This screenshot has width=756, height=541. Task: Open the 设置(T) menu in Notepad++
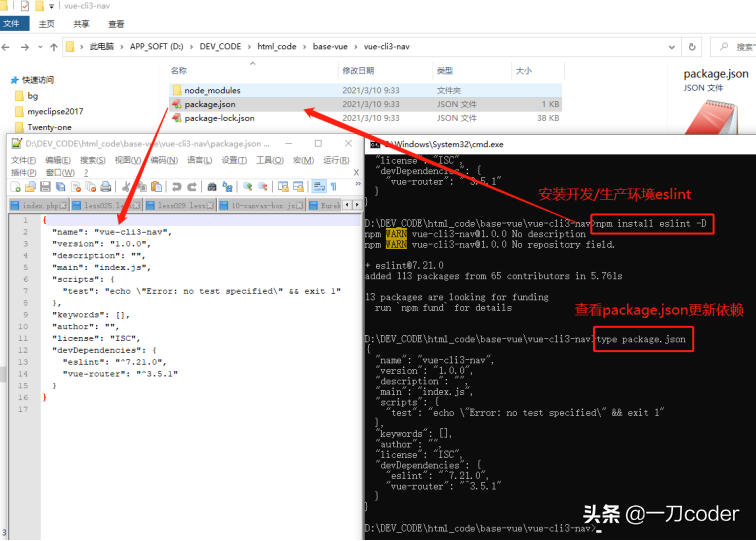(234, 160)
